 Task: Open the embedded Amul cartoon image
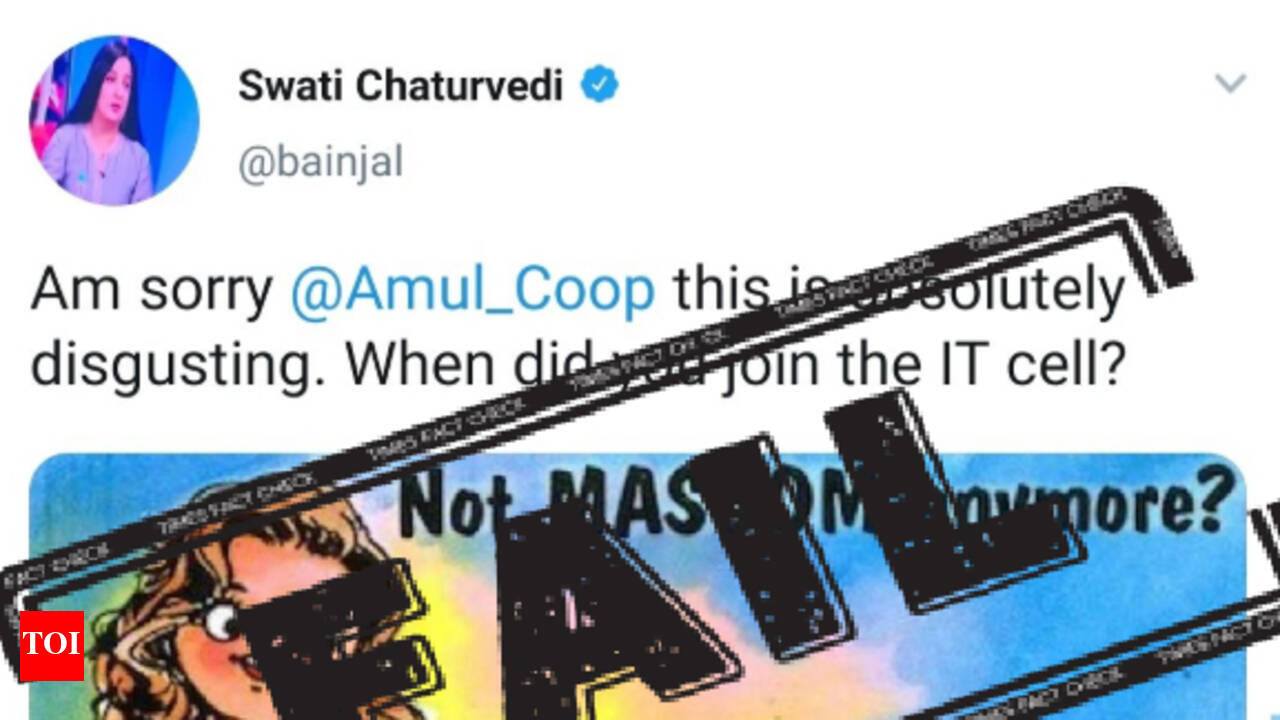(x=638, y=587)
